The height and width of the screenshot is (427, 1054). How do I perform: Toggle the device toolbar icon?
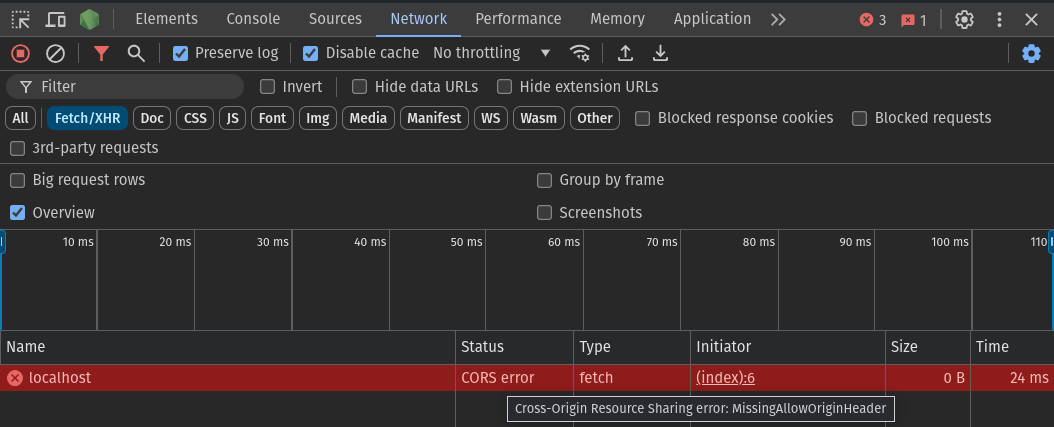click(x=55, y=19)
